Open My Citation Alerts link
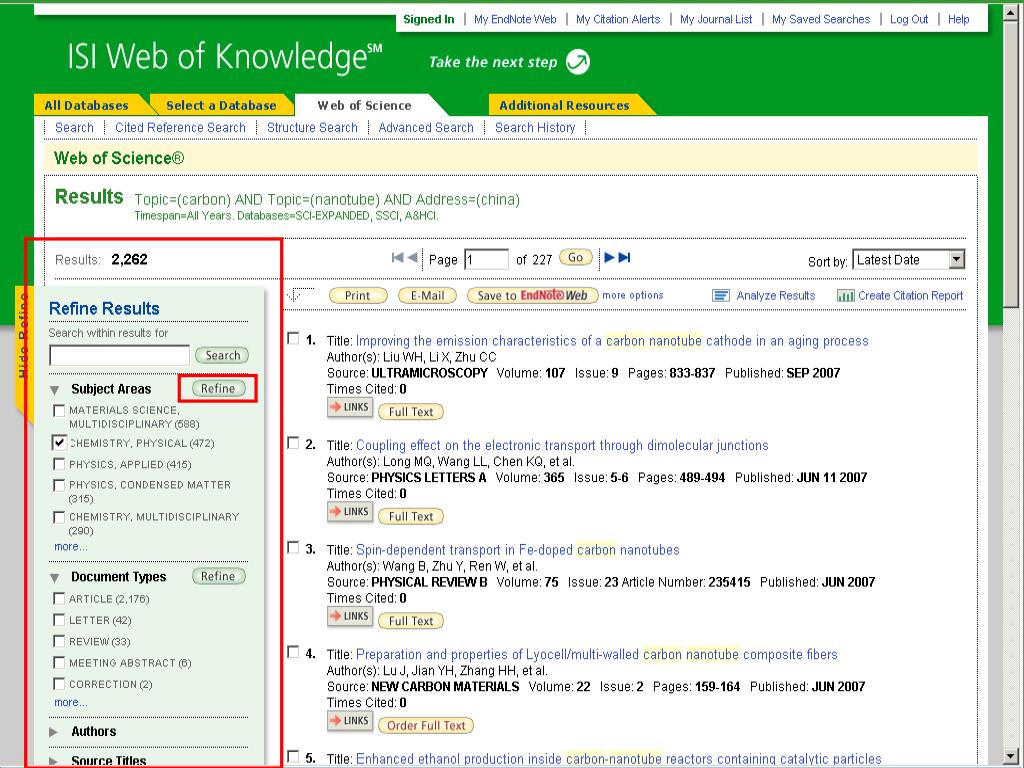 pos(618,20)
